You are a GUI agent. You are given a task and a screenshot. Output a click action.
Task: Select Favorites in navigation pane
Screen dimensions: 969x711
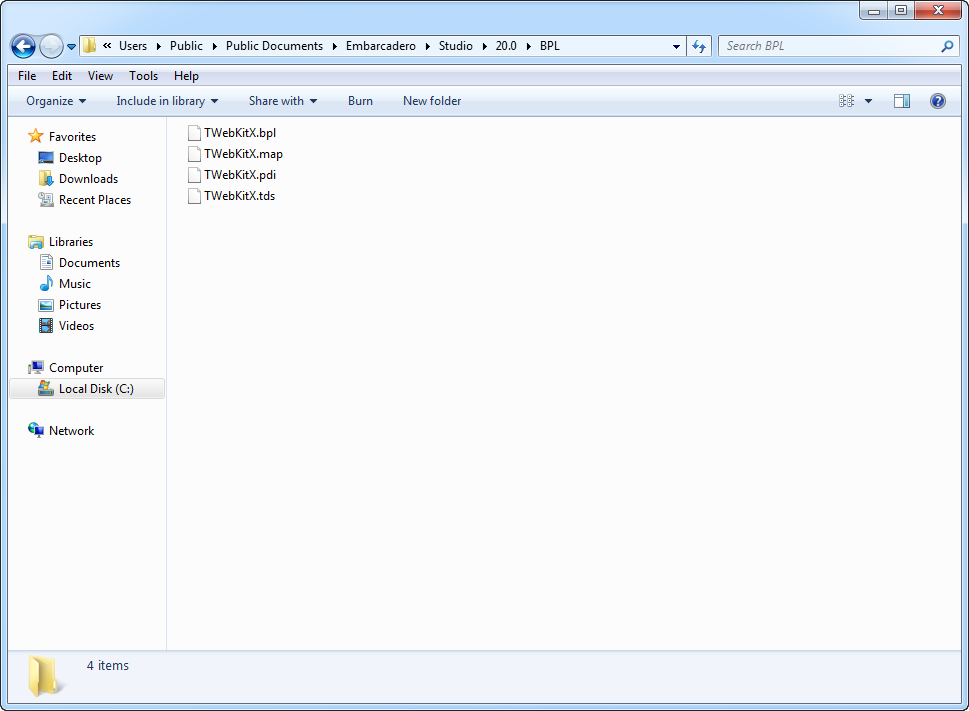click(72, 137)
